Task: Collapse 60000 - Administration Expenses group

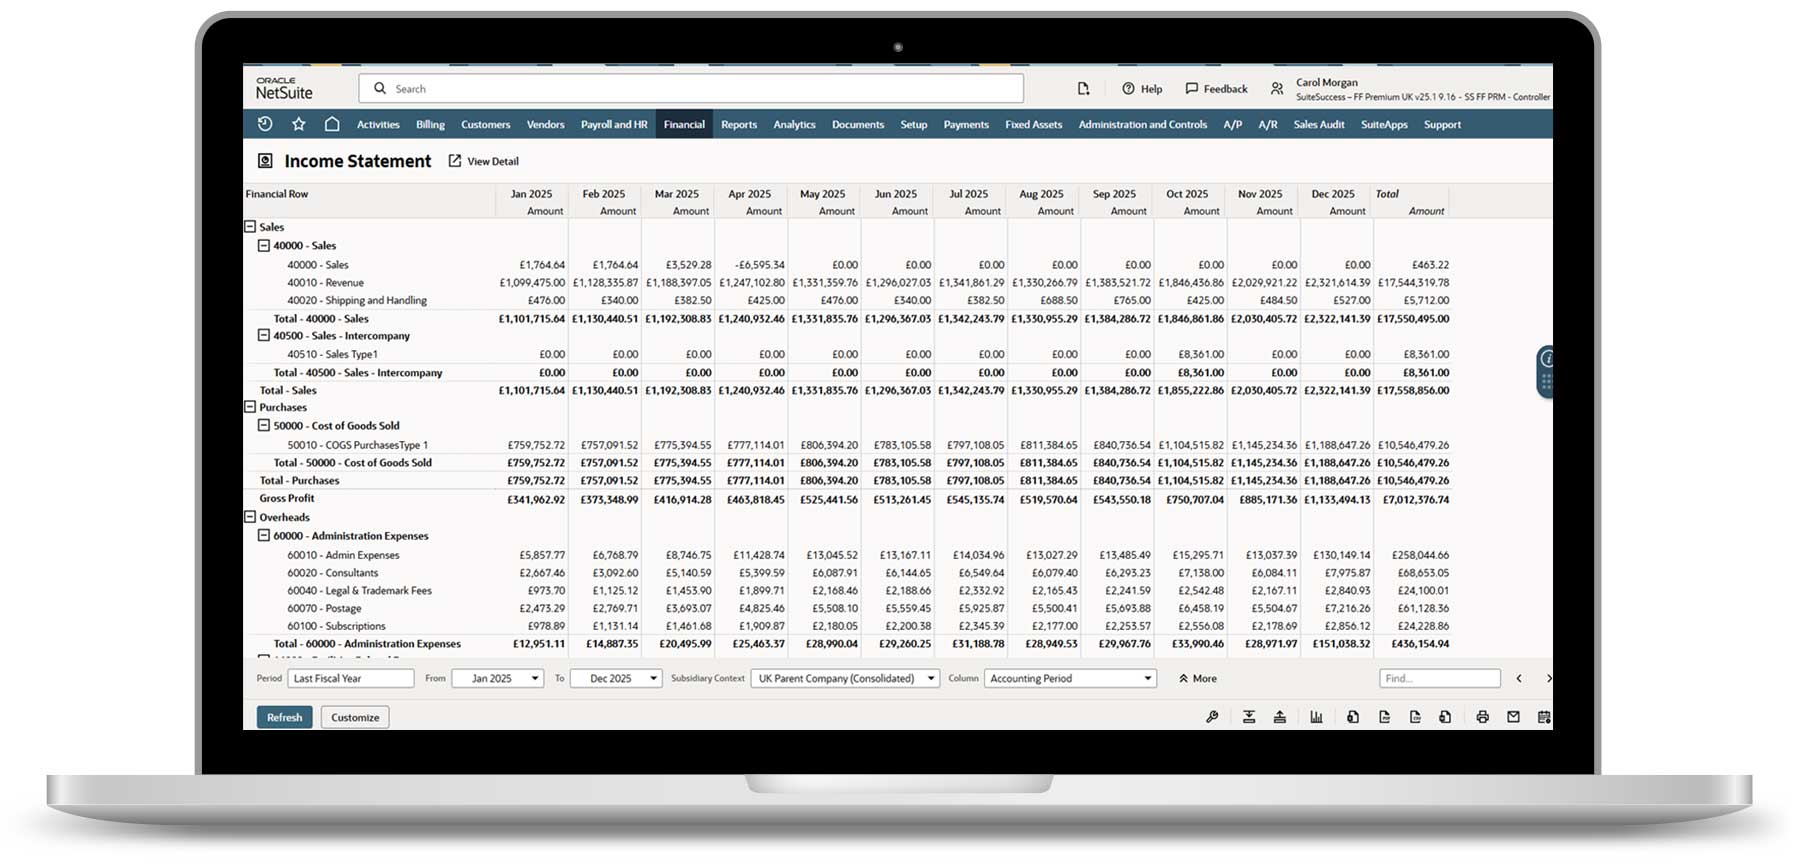Action: pos(264,535)
